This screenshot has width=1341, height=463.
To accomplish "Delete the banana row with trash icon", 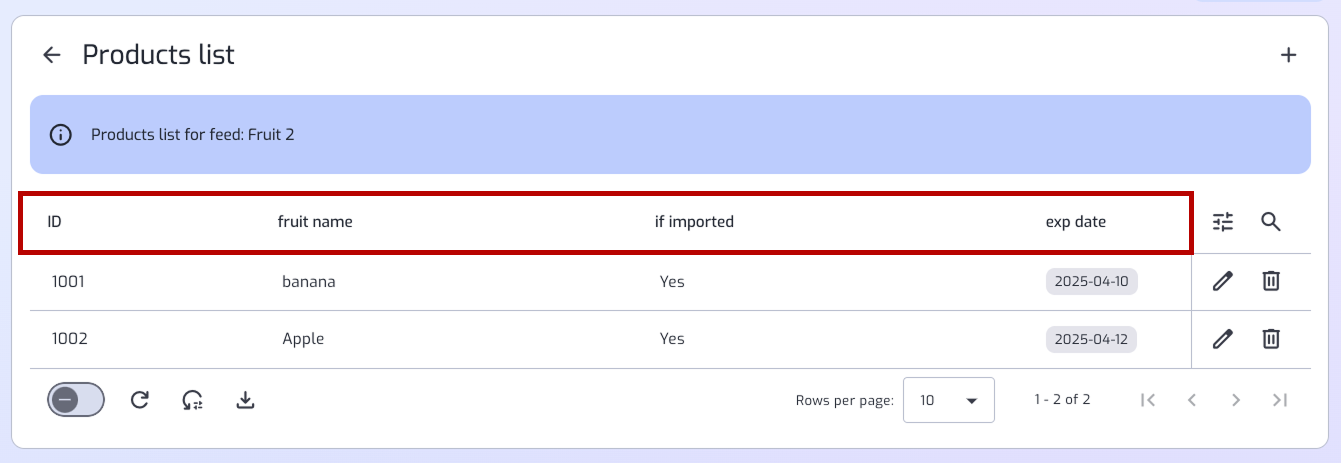I will 1270,281.
